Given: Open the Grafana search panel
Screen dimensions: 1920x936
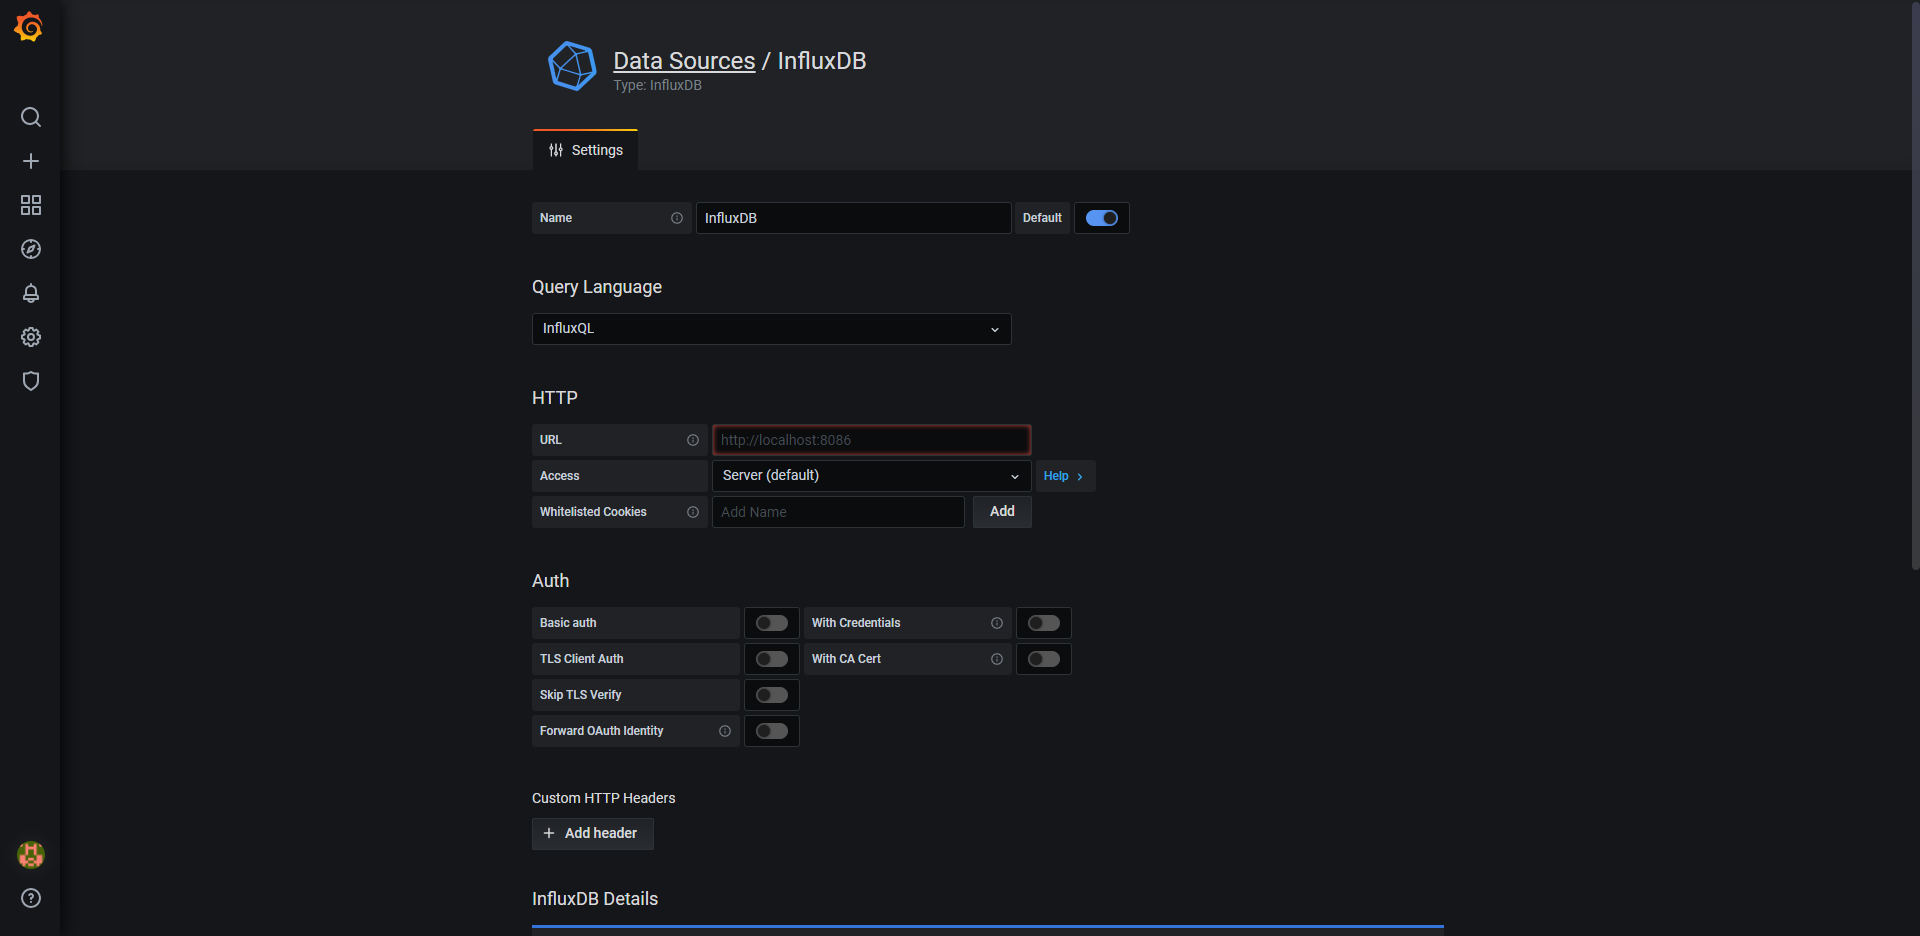Looking at the screenshot, I should tap(31, 117).
